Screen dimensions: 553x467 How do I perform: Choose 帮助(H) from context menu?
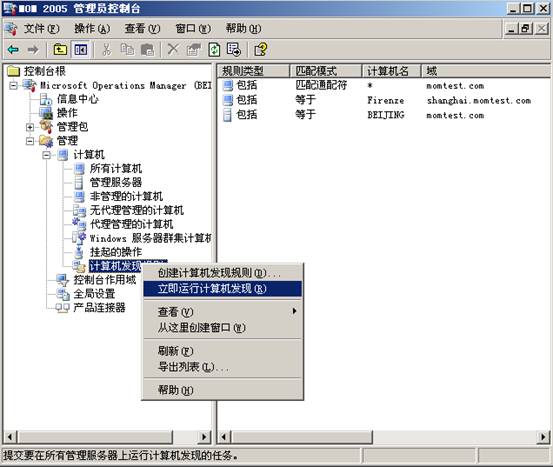223,390
